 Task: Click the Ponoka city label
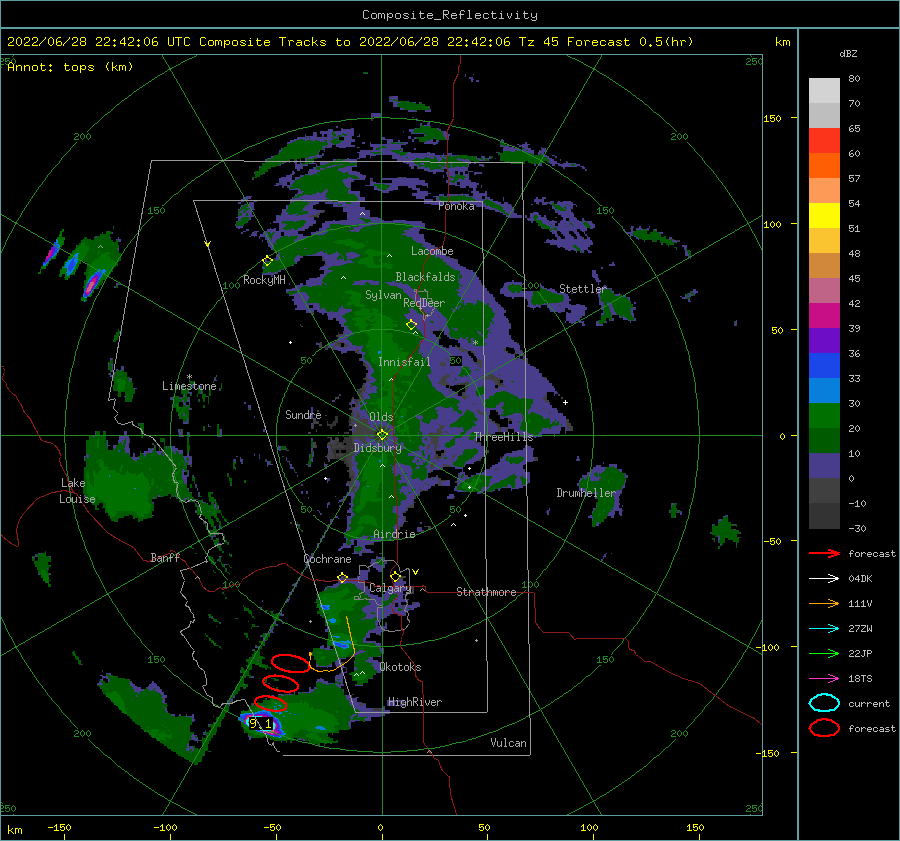456,206
